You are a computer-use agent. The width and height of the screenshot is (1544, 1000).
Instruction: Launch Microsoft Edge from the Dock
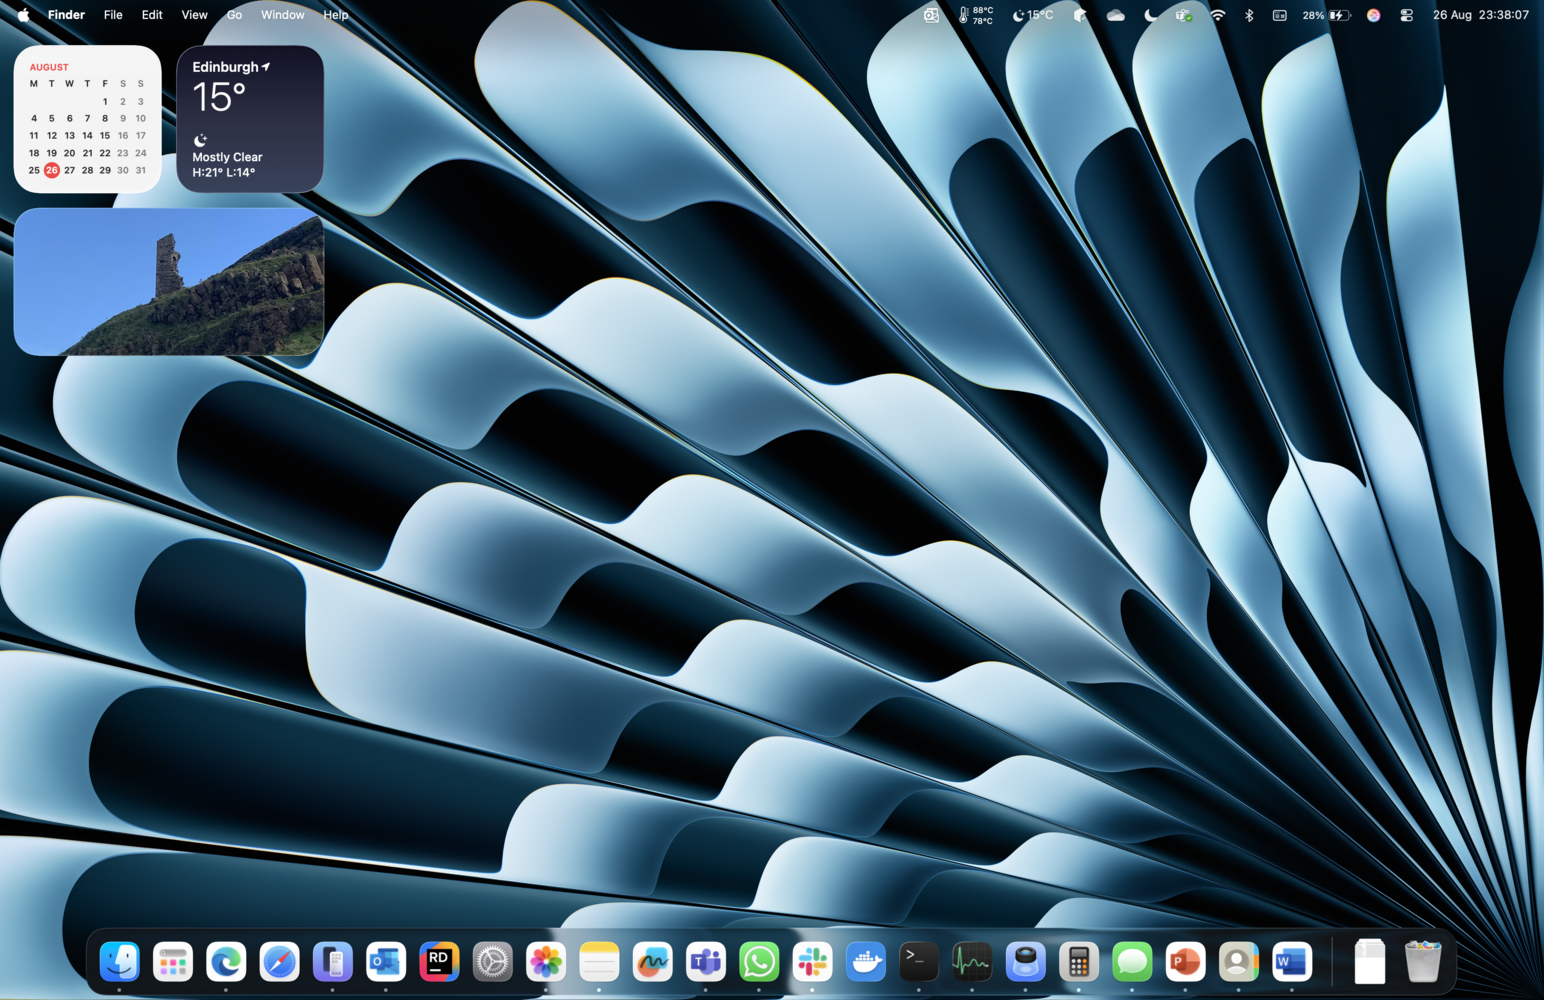coord(226,962)
